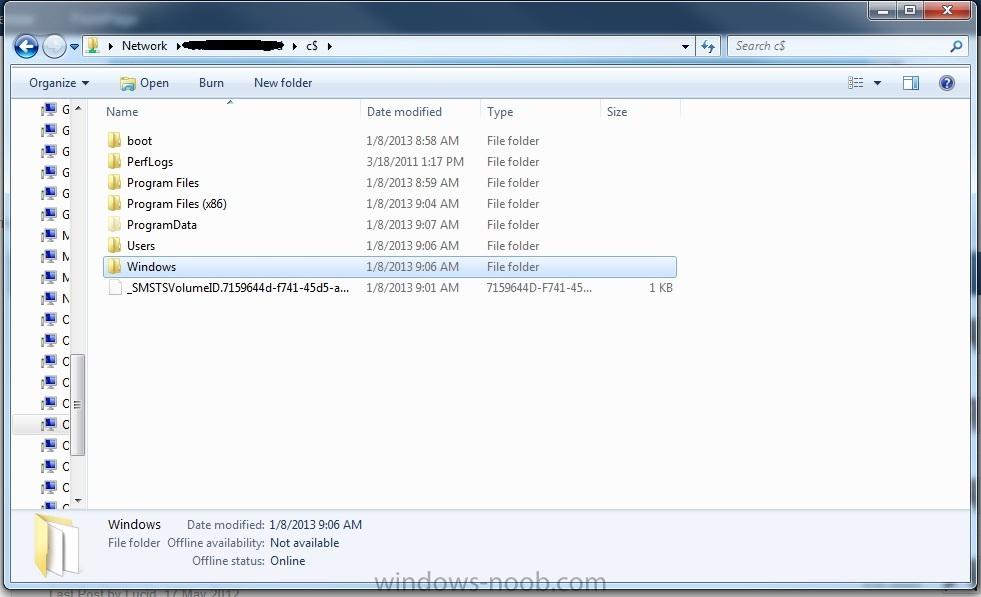Click Open in the command bar
This screenshot has width=981, height=597.
[x=145, y=83]
